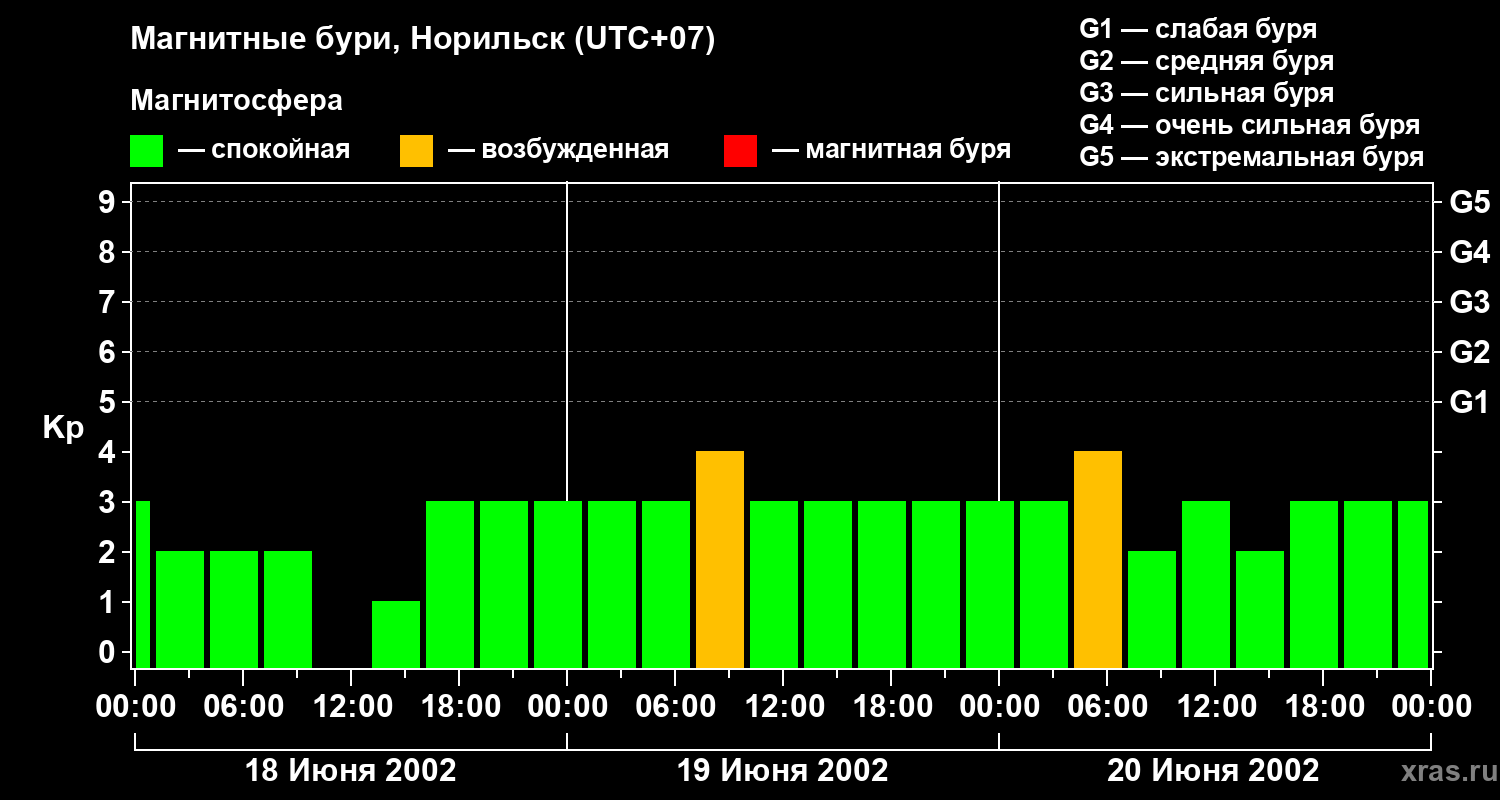
Task: Click the orange Kp 4 bar on 19 June
Action: pos(720,559)
